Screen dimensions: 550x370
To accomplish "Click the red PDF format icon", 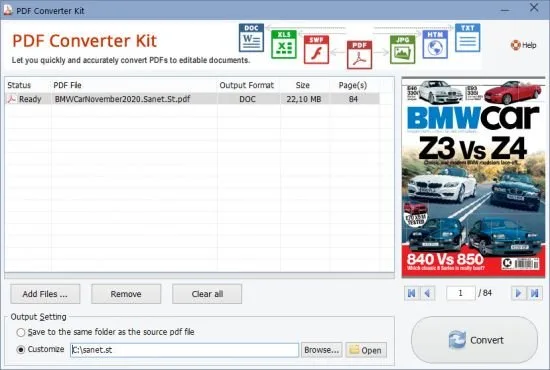I will (359, 55).
